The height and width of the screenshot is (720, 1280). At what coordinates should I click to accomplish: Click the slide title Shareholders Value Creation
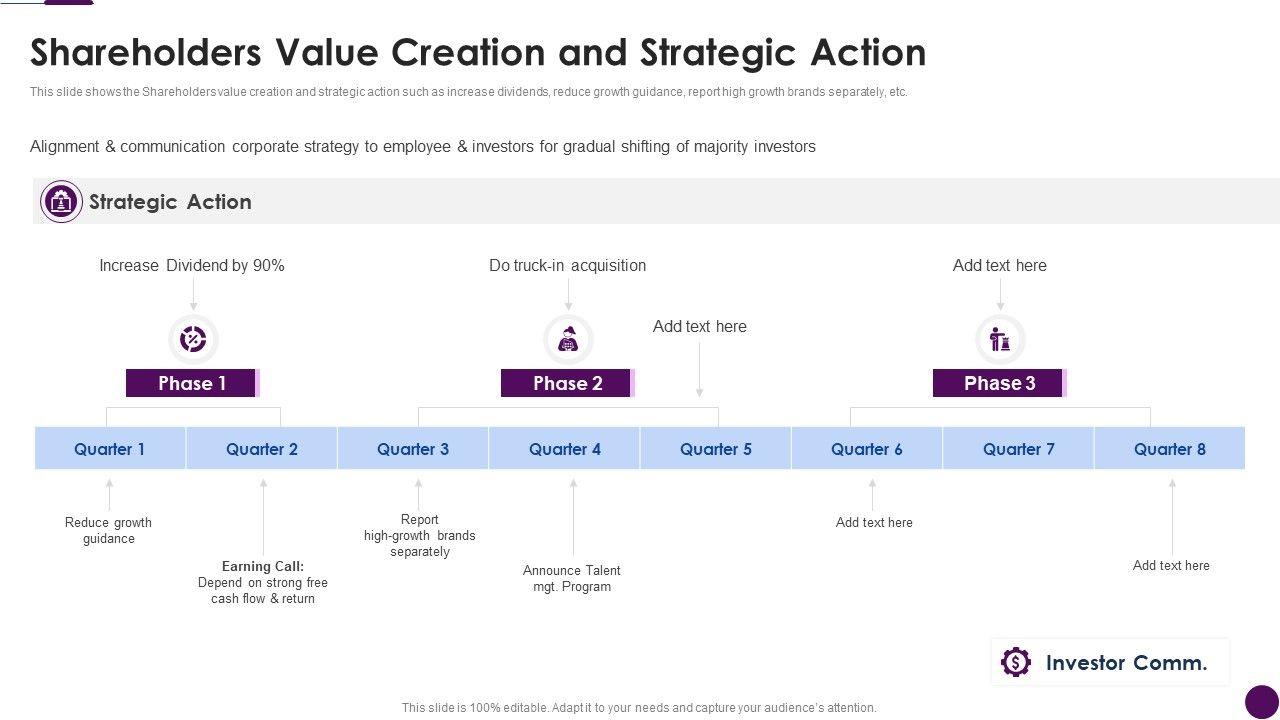478,52
